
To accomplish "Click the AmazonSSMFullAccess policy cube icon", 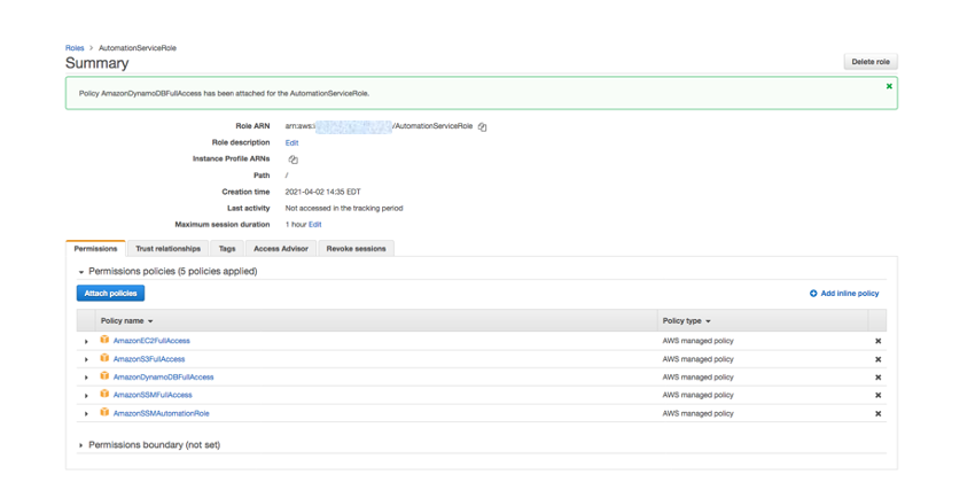I will 105,394.
